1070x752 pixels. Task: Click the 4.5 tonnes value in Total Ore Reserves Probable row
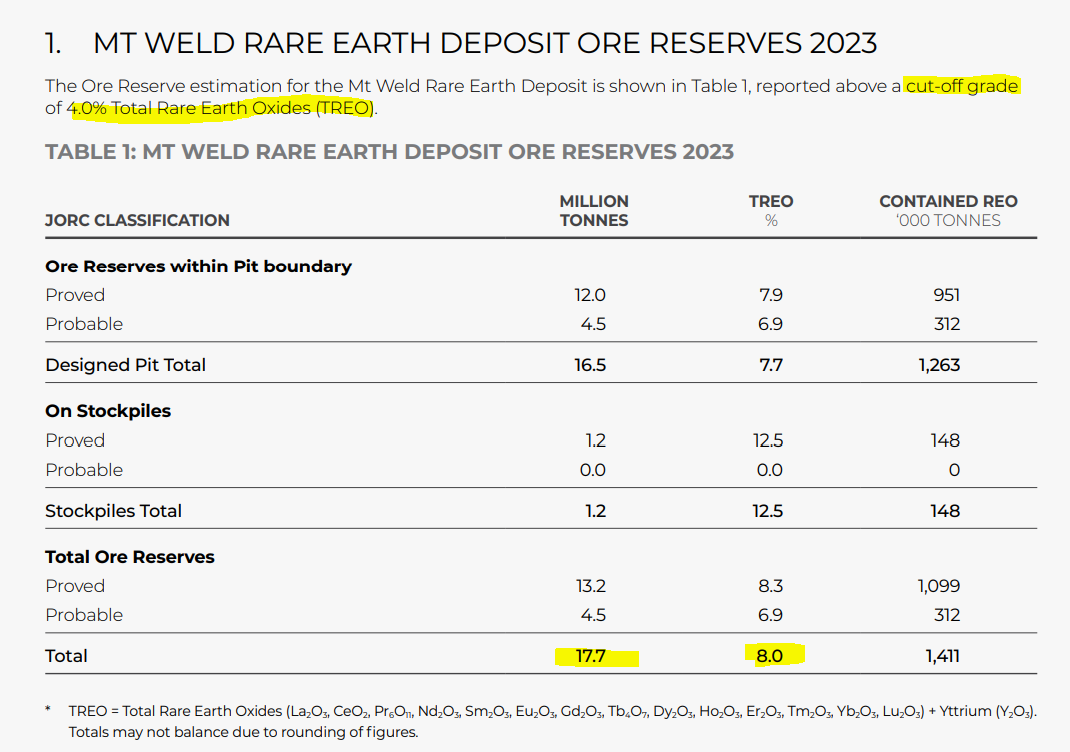(593, 615)
